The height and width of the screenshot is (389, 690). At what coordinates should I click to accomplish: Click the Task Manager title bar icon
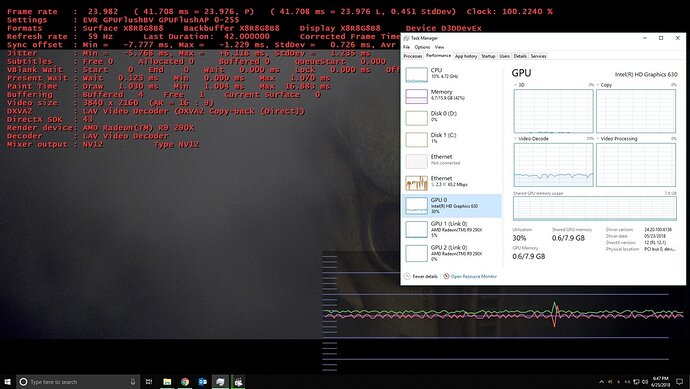[x=406, y=38]
